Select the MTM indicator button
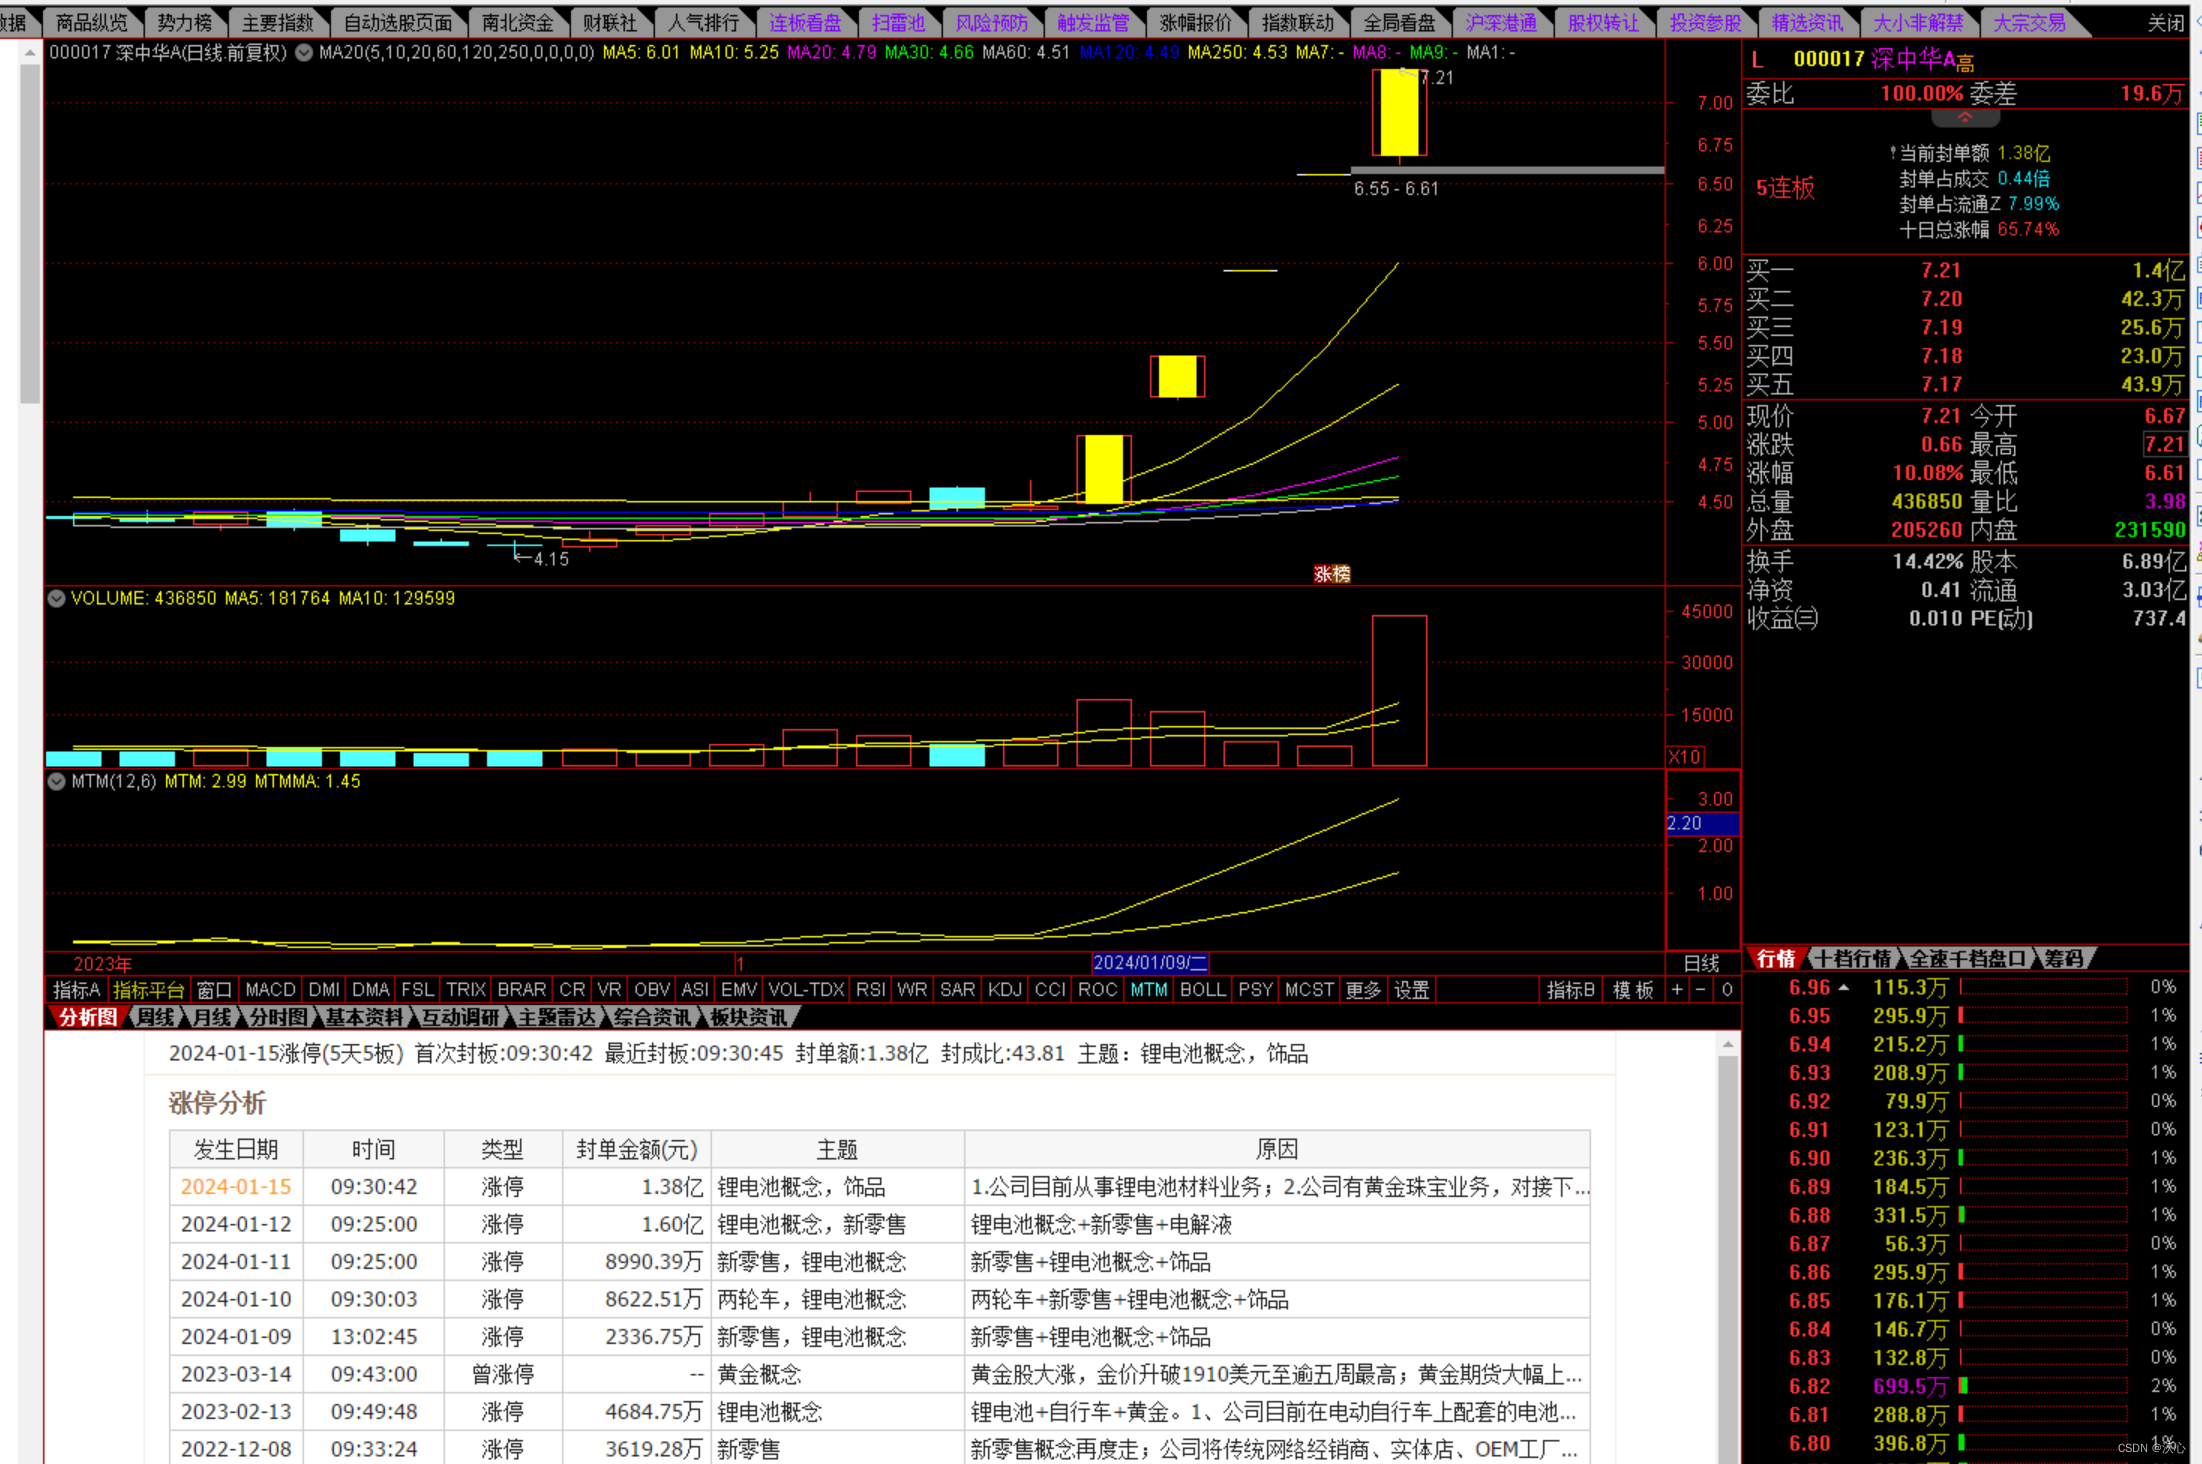The image size is (2202, 1464). click(x=1148, y=990)
